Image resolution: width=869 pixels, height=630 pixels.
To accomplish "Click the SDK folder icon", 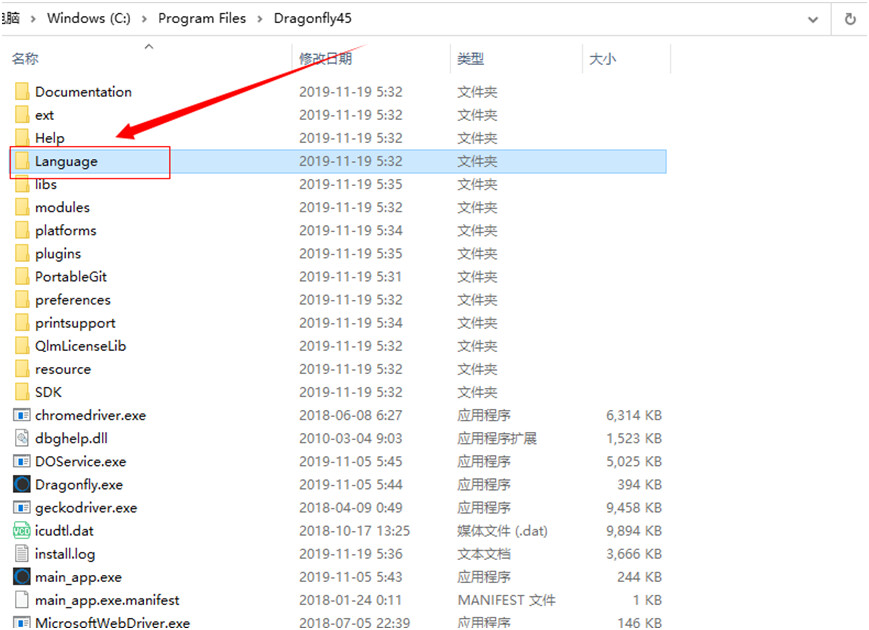I will pos(22,392).
